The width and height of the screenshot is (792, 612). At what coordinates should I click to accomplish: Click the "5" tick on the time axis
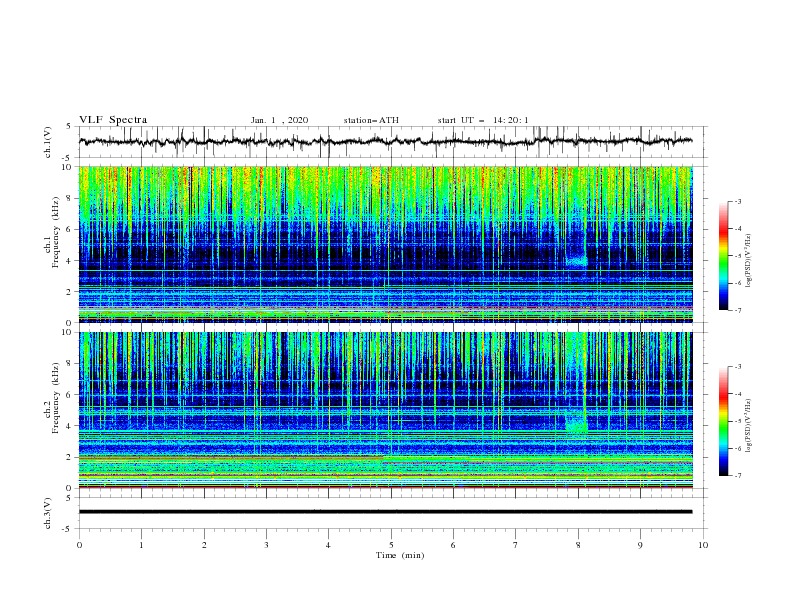391,545
